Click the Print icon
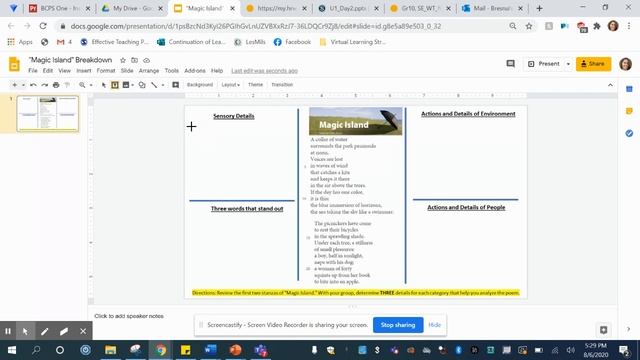Image resolution: width=640 pixels, height=360 pixels. pos(56,85)
